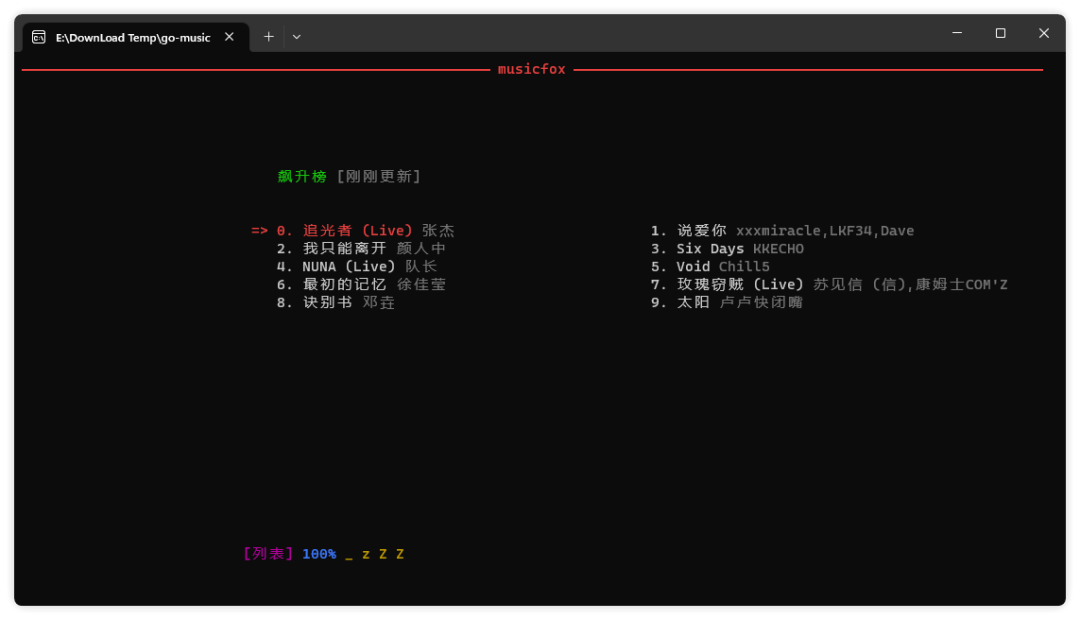Select song 0 追光者 (Live)
1080x620 pixels.
[344, 231]
